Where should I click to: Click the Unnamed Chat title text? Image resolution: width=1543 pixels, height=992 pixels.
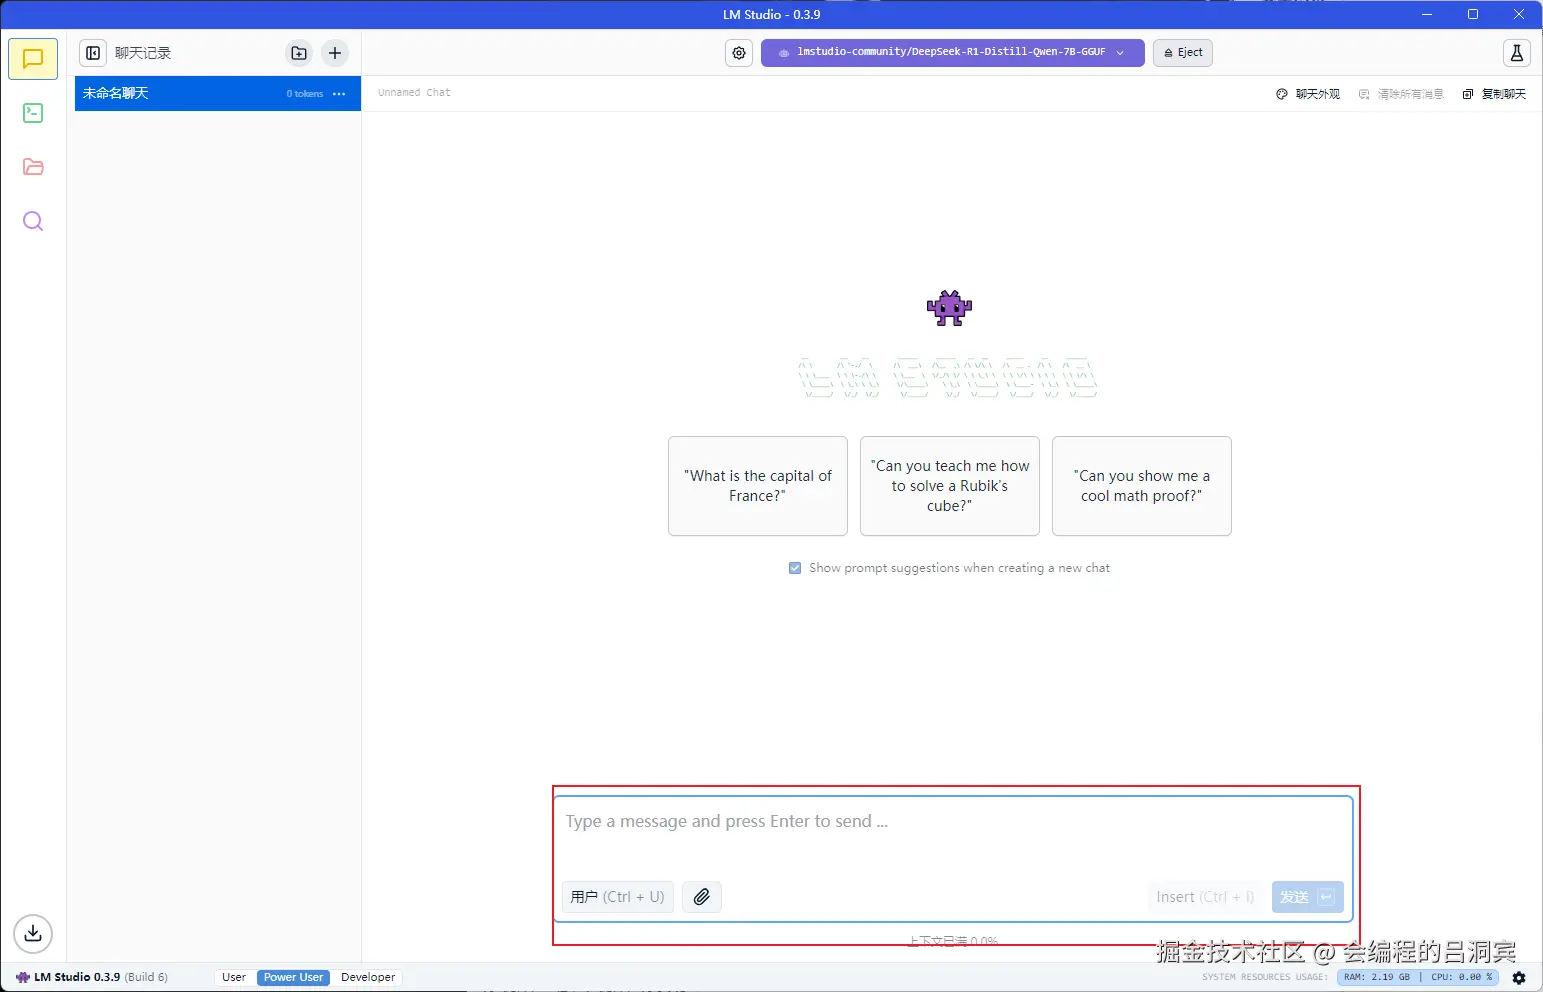[x=414, y=93]
